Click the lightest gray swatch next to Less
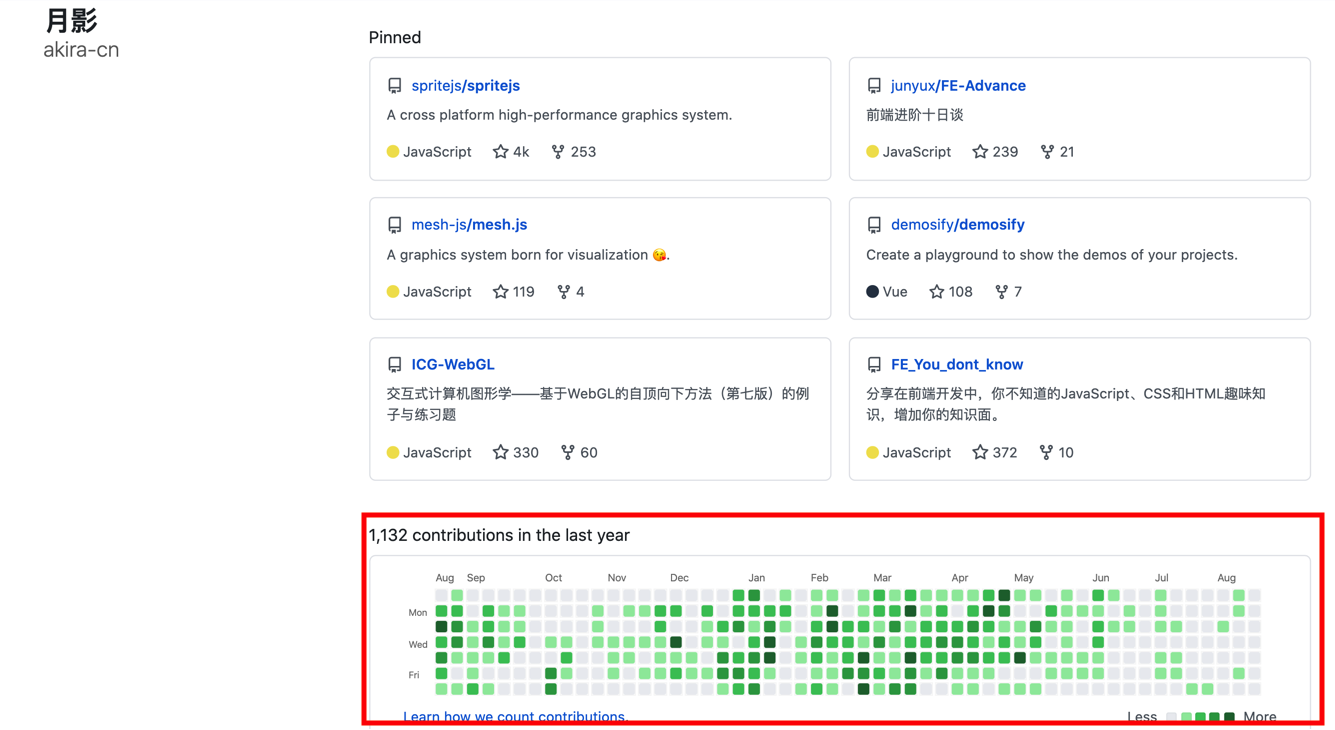Image resolution: width=1335 pixels, height=730 pixels. (x=1172, y=717)
